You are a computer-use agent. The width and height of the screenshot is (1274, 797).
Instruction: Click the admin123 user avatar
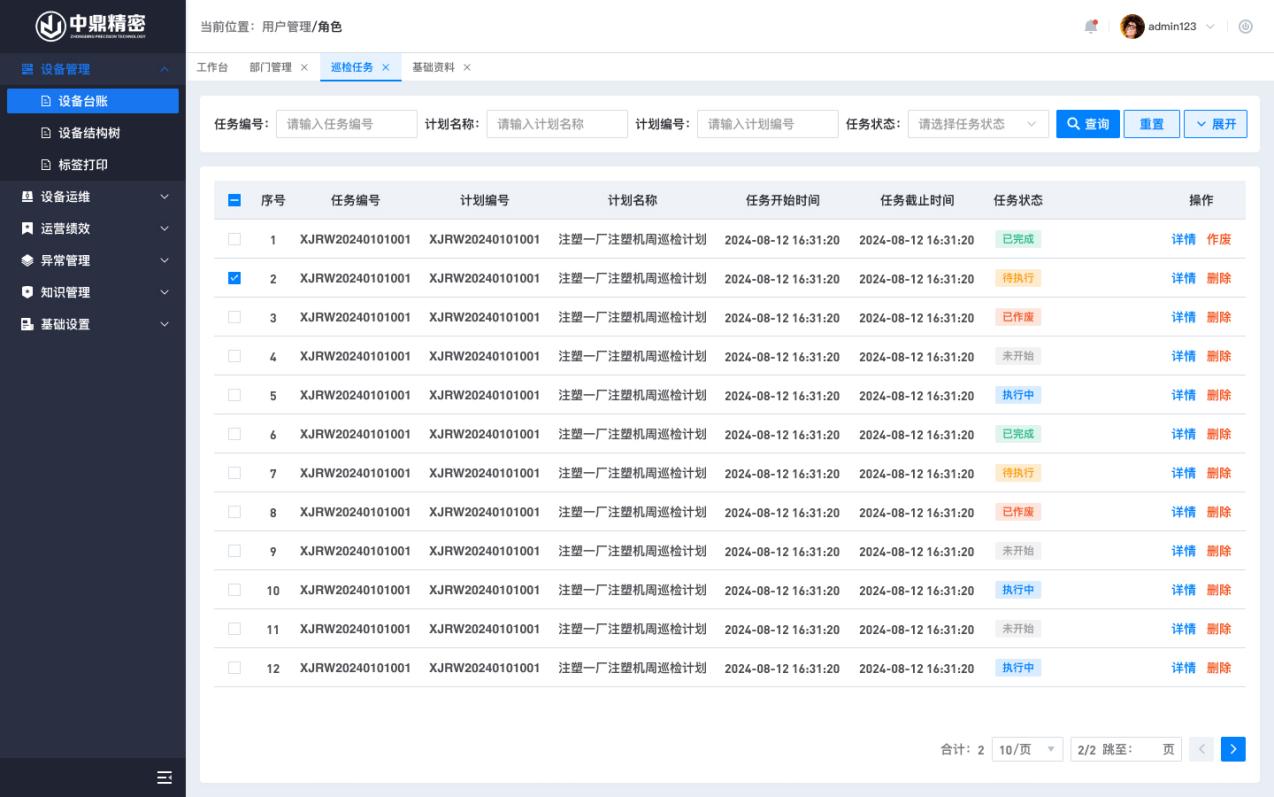(1132, 27)
